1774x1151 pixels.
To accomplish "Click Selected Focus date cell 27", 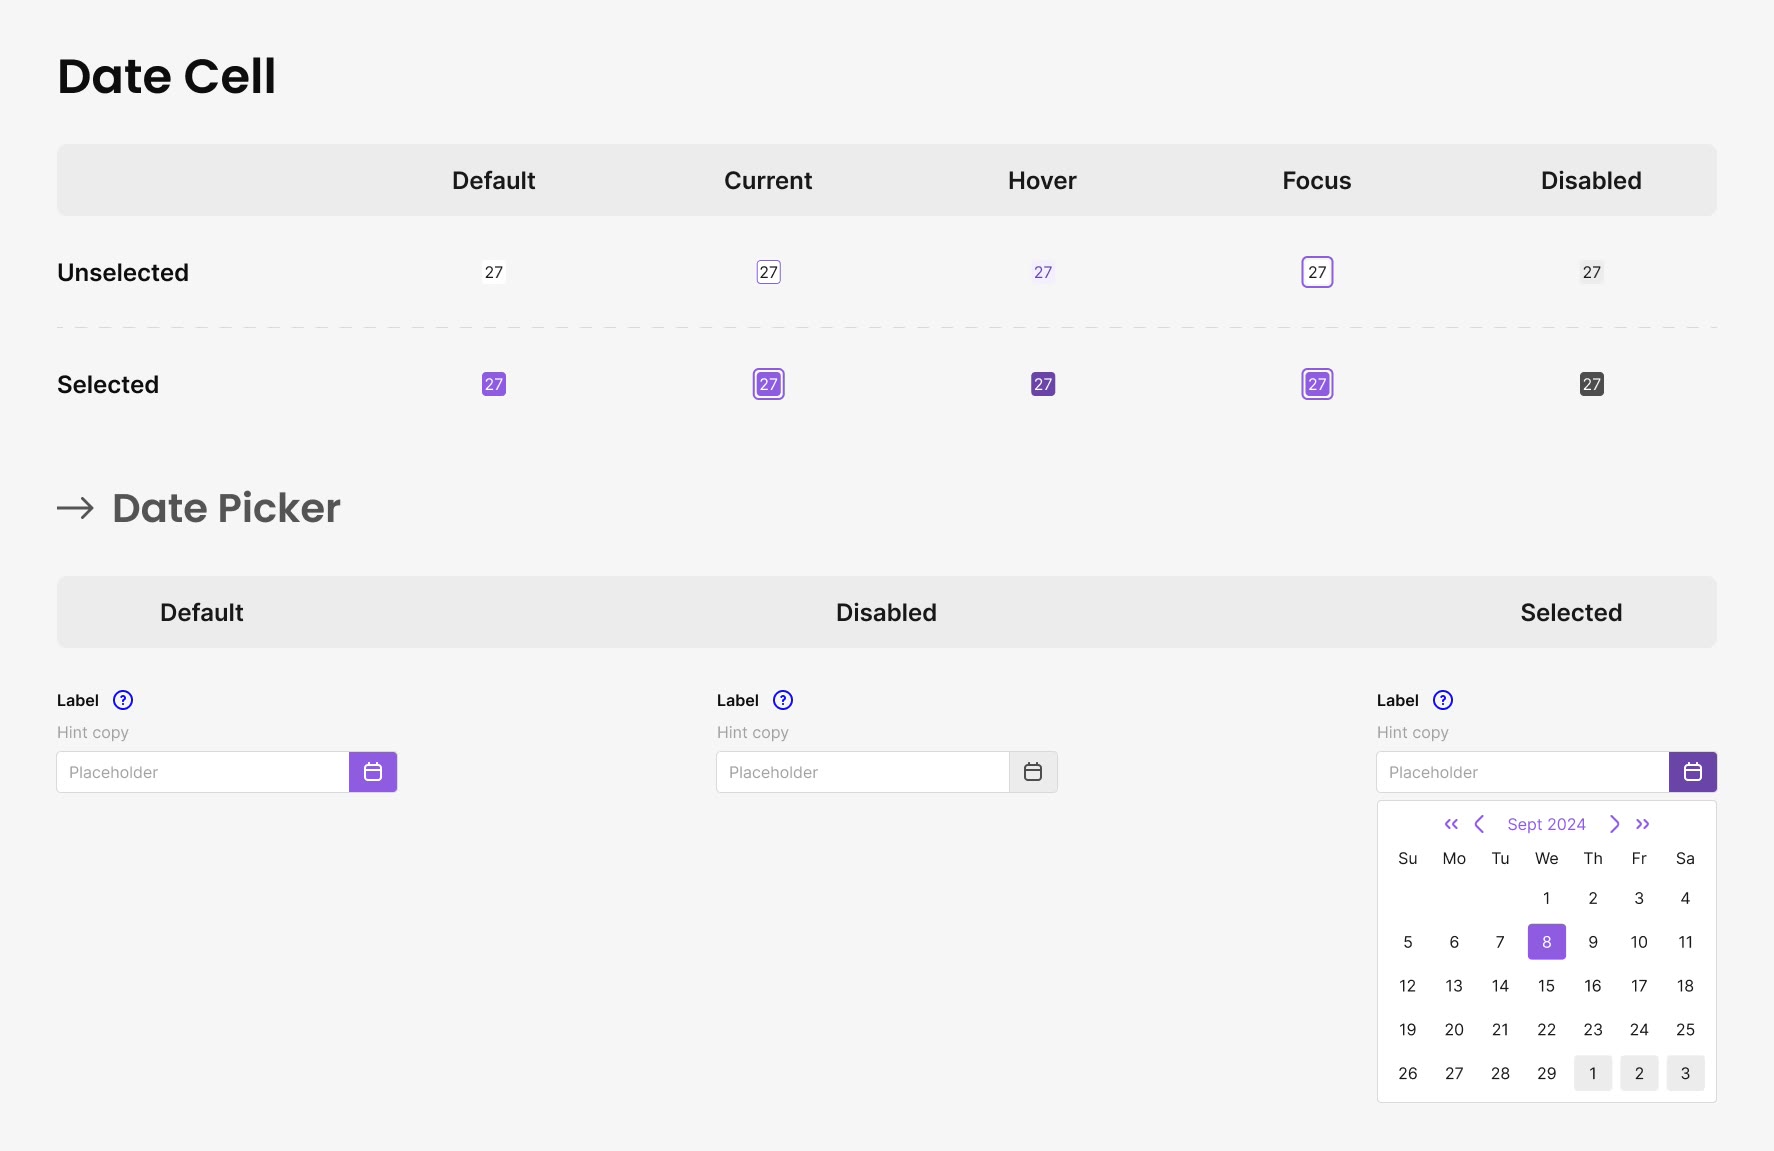I will coord(1317,384).
